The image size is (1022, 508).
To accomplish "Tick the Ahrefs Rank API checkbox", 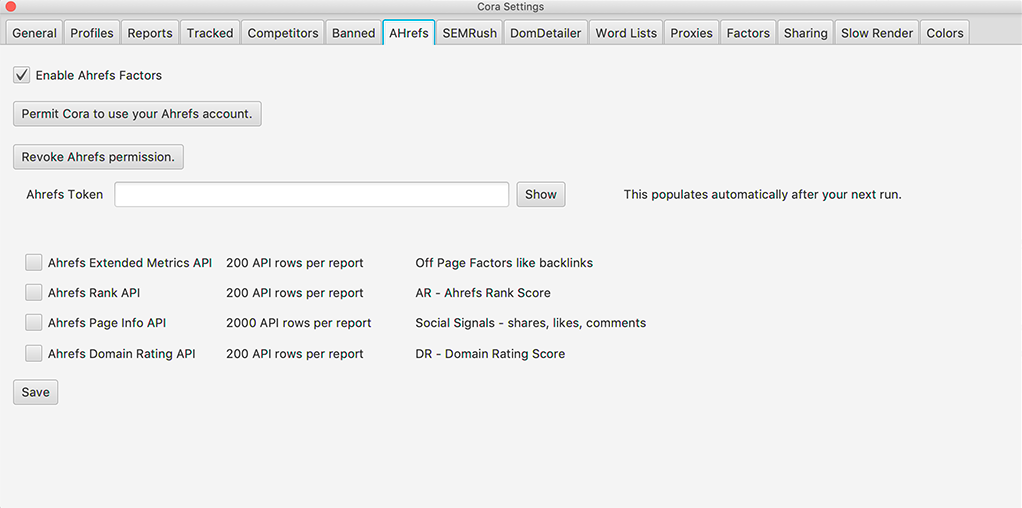I will (x=34, y=293).
